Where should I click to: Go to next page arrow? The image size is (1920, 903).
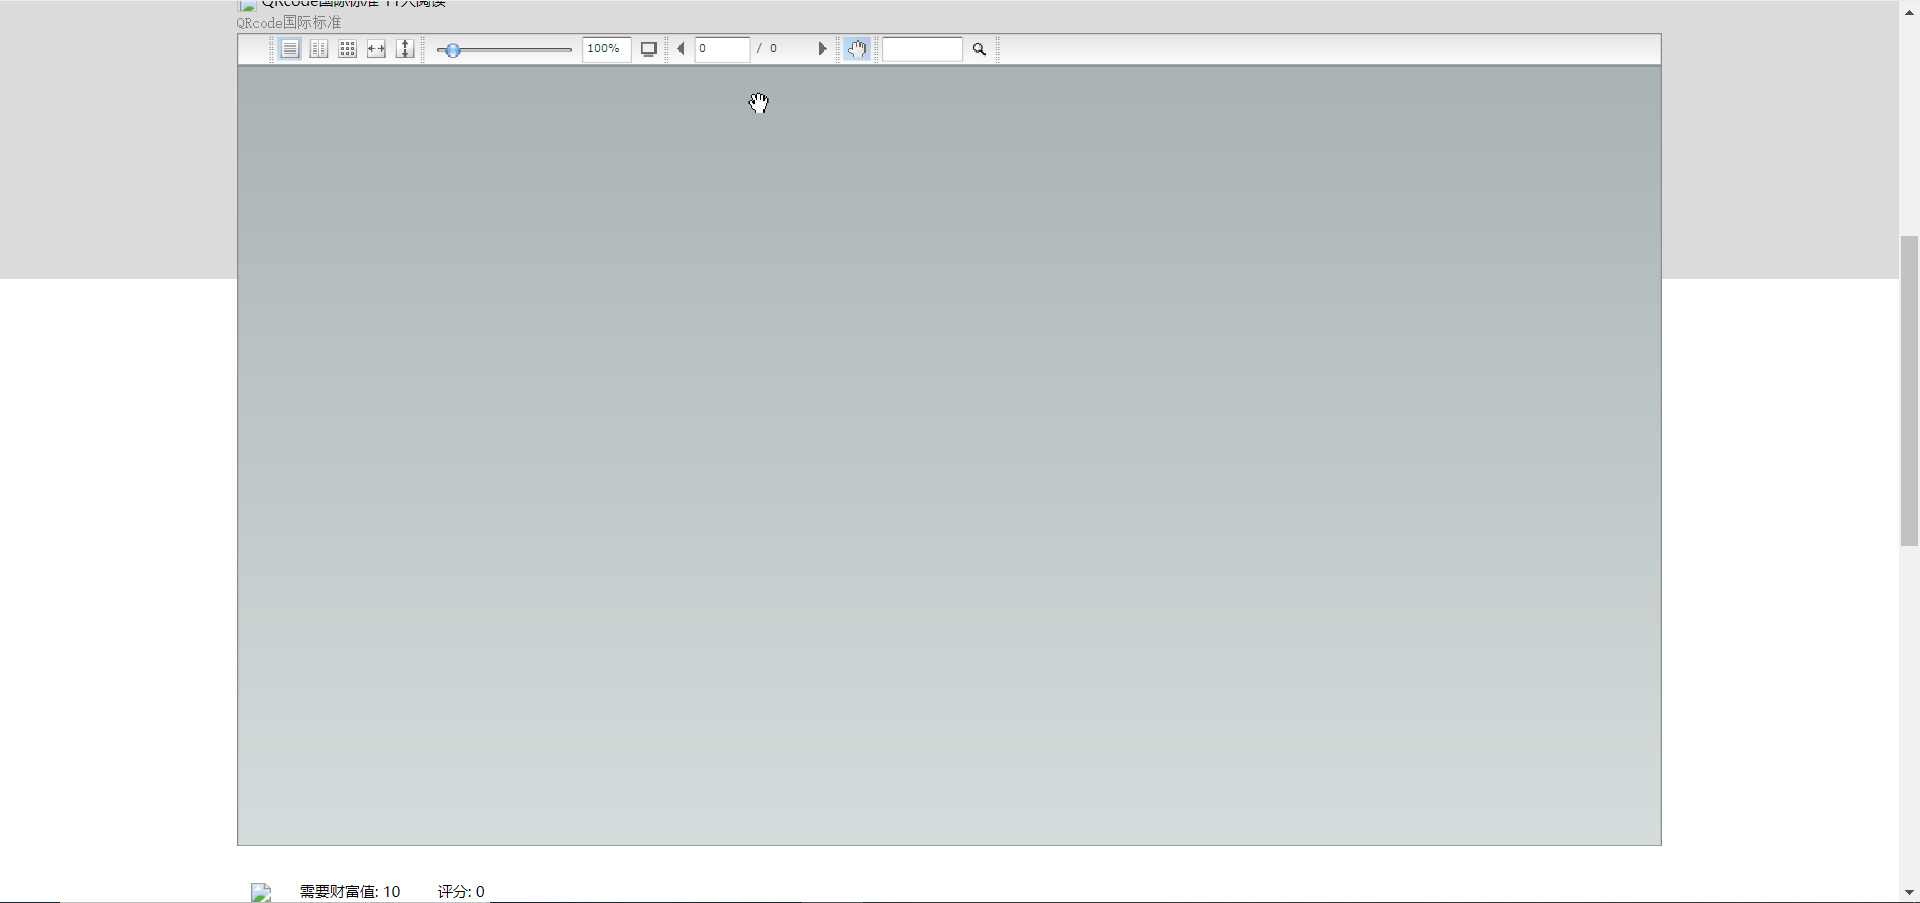pos(823,49)
